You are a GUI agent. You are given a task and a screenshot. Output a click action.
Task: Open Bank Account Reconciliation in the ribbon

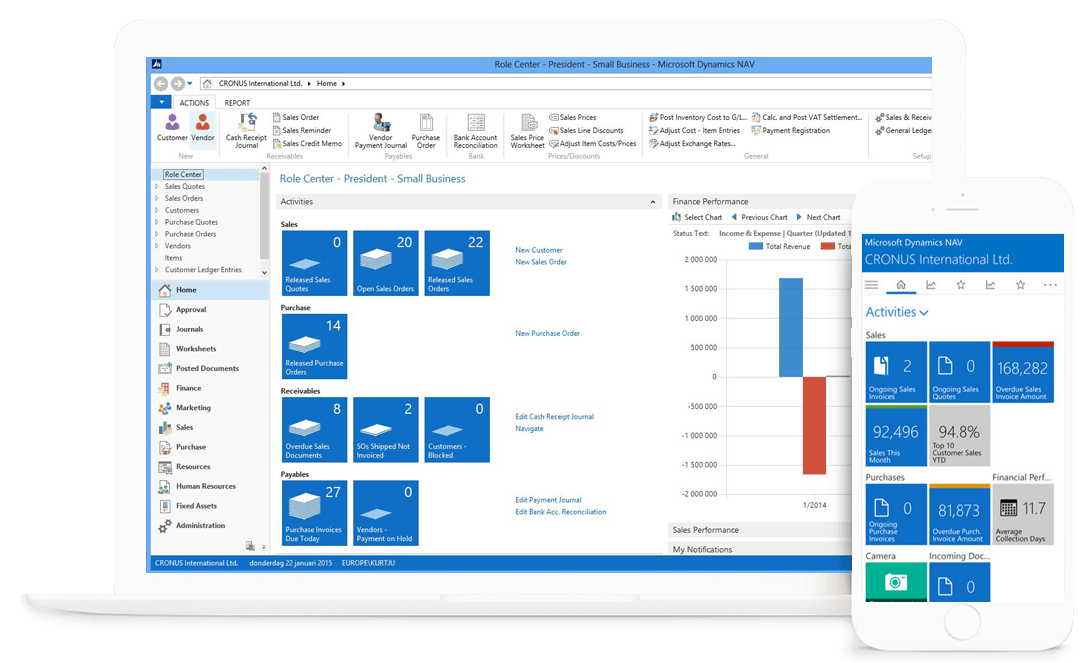[x=475, y=131]
